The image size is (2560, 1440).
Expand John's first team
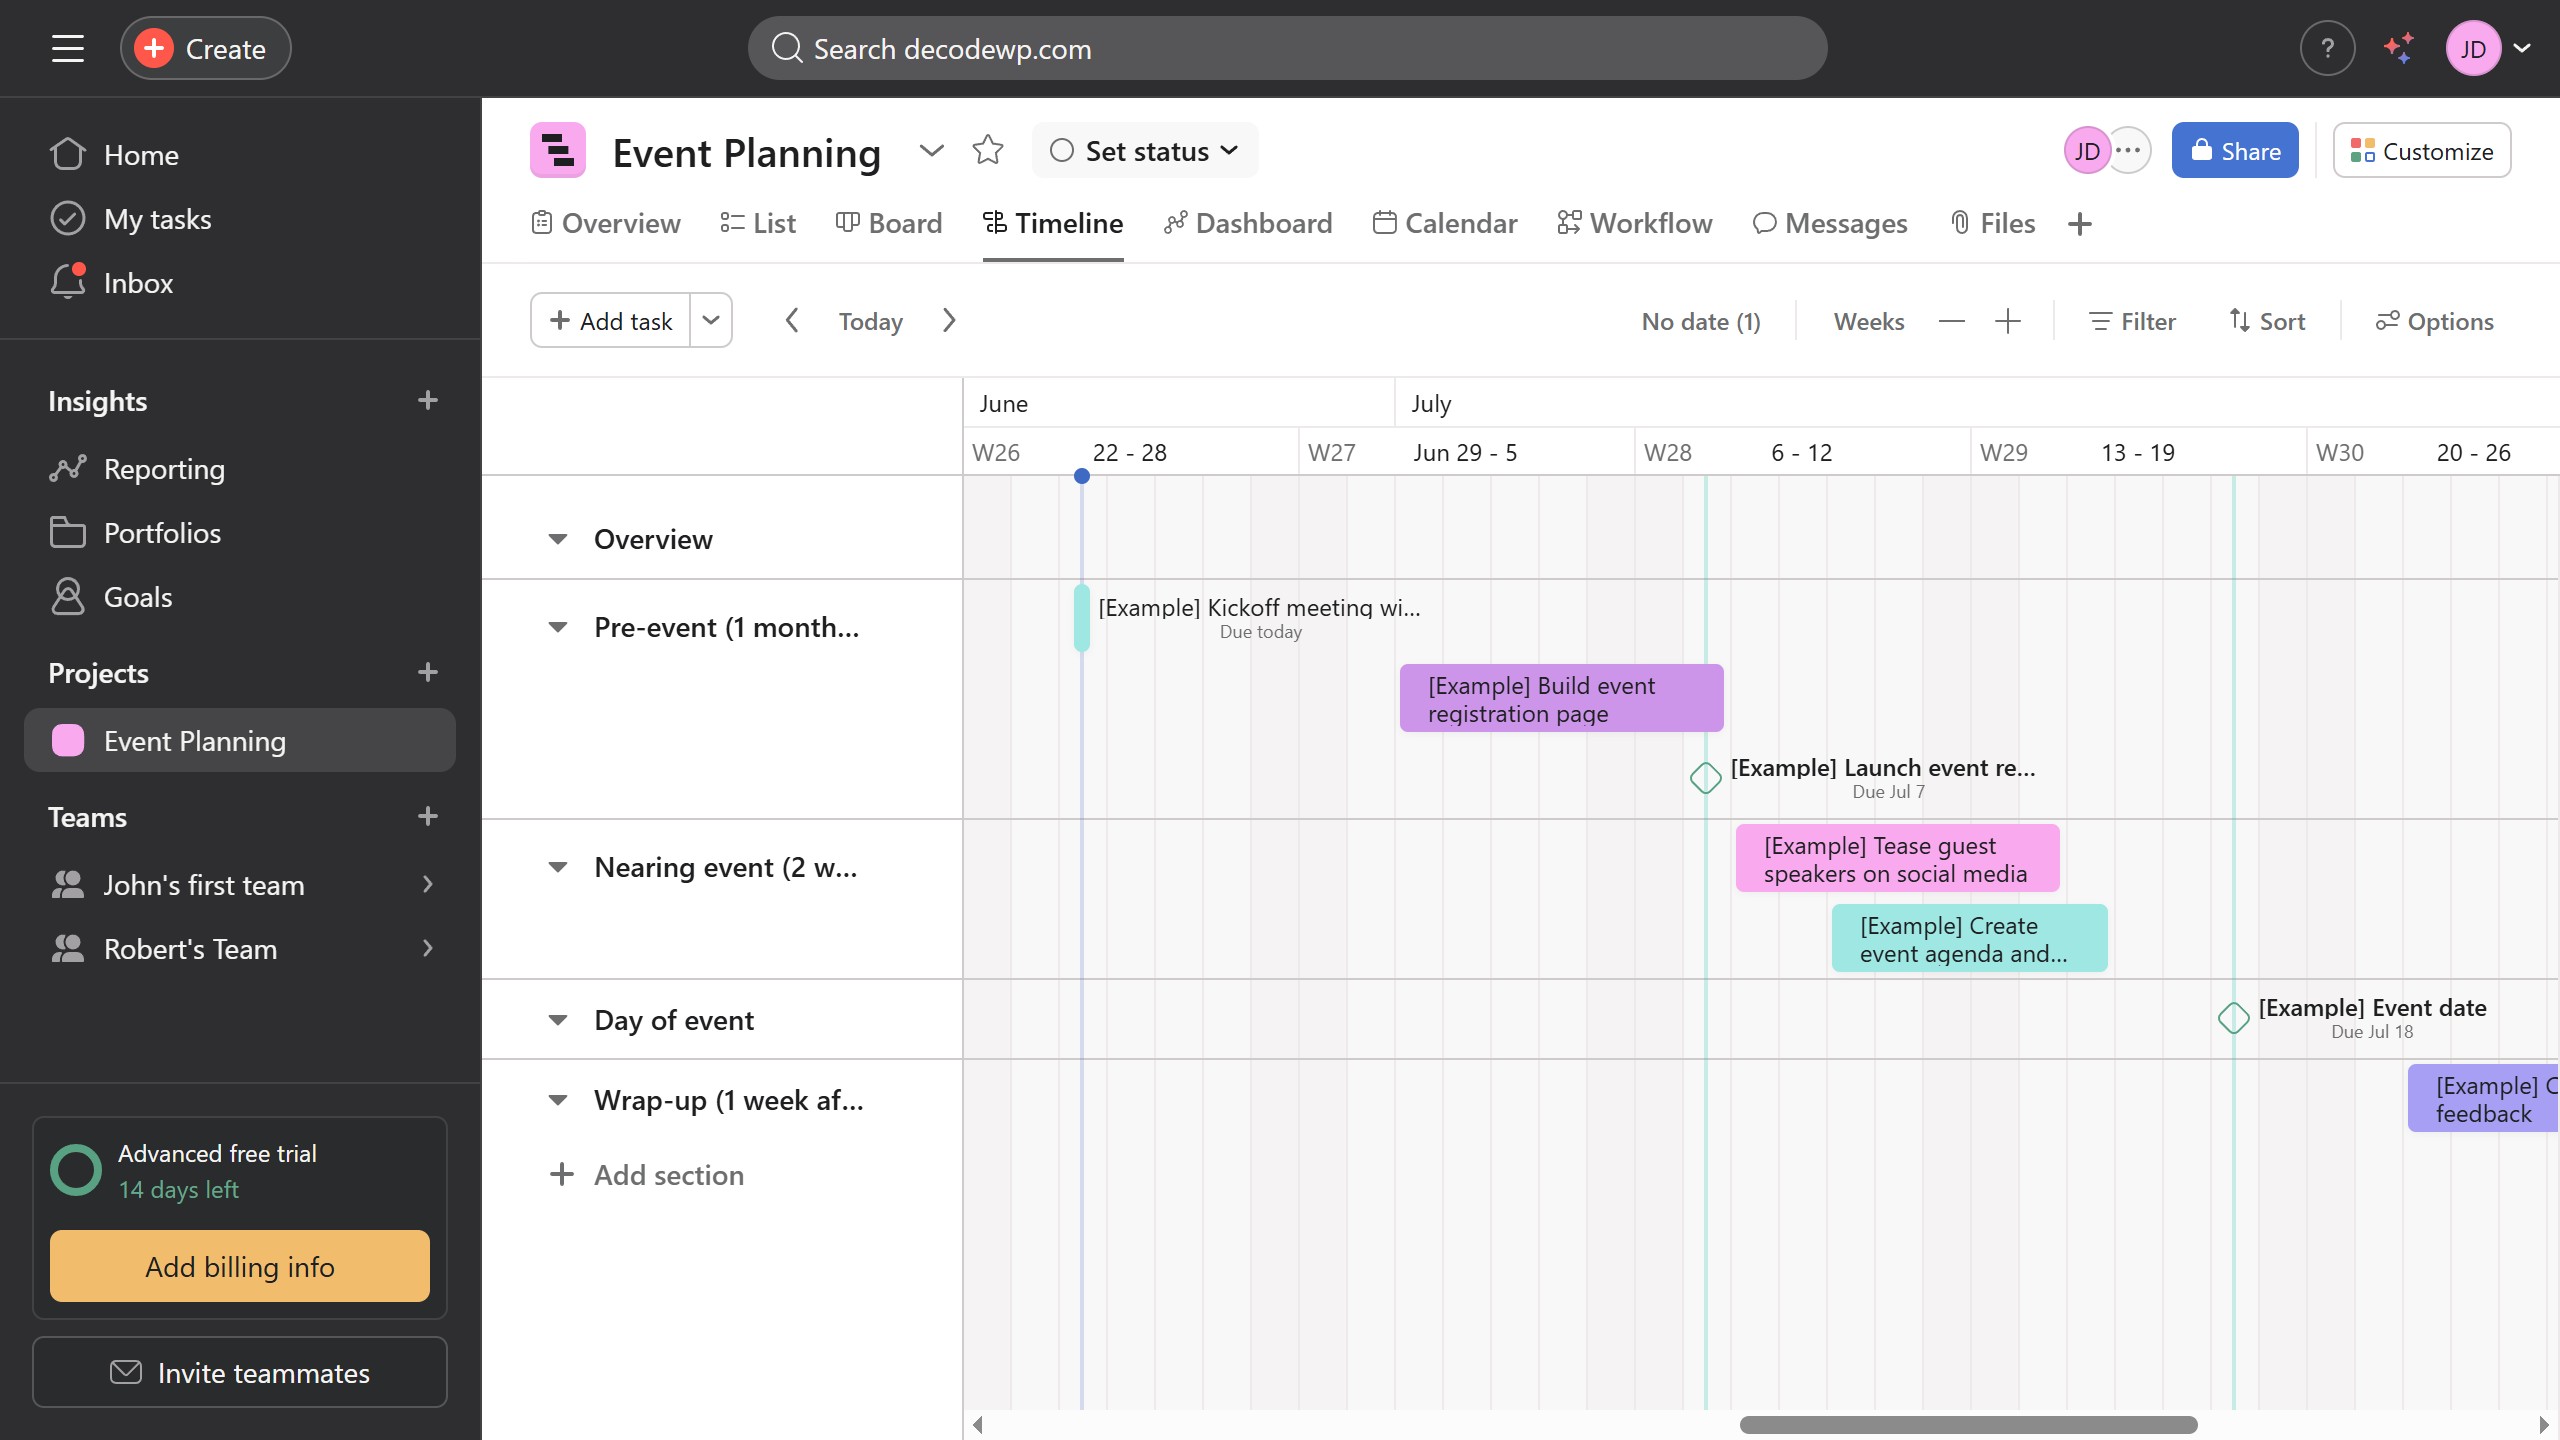click(x=428, y=884)
